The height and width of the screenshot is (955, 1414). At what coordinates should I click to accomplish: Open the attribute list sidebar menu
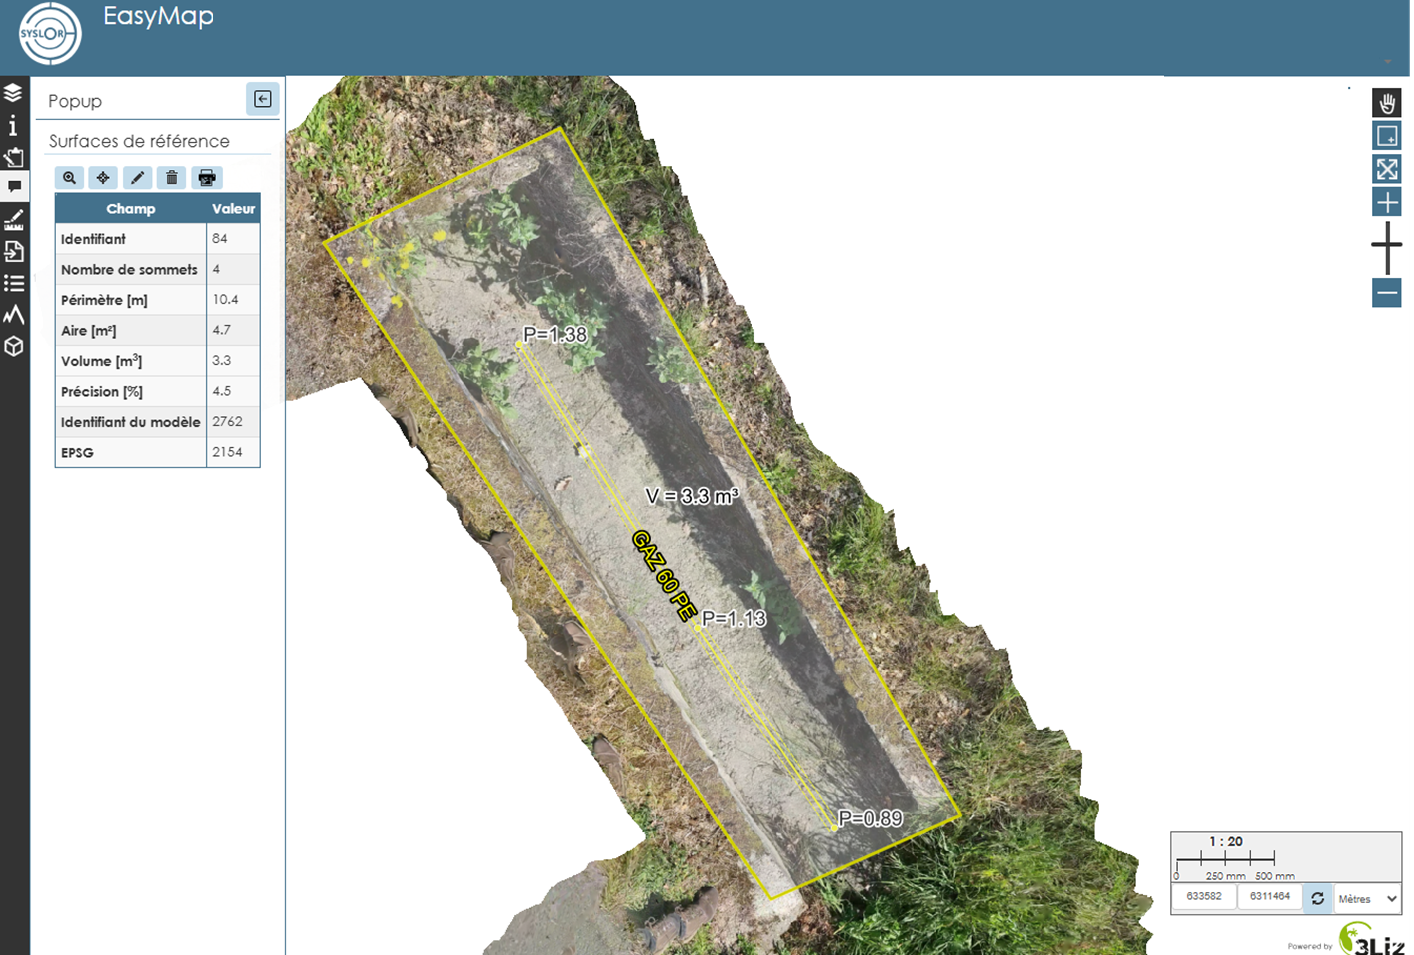(x=14, y=283)
